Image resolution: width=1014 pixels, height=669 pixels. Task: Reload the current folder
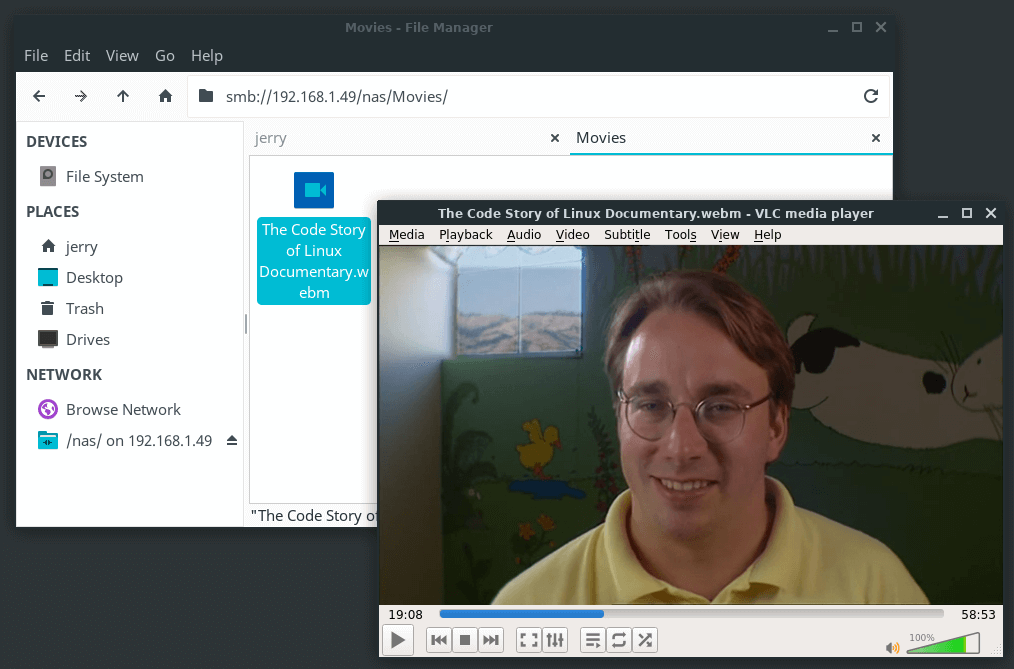871,96
